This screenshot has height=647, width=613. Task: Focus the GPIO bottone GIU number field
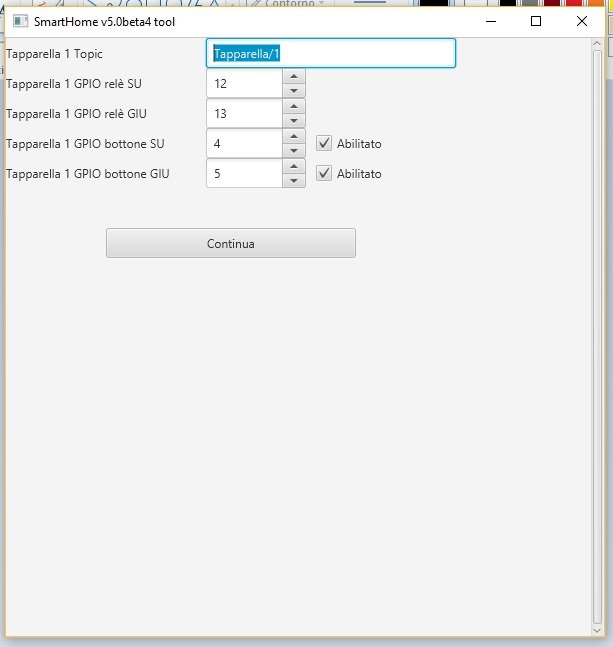tap(245, 173)
